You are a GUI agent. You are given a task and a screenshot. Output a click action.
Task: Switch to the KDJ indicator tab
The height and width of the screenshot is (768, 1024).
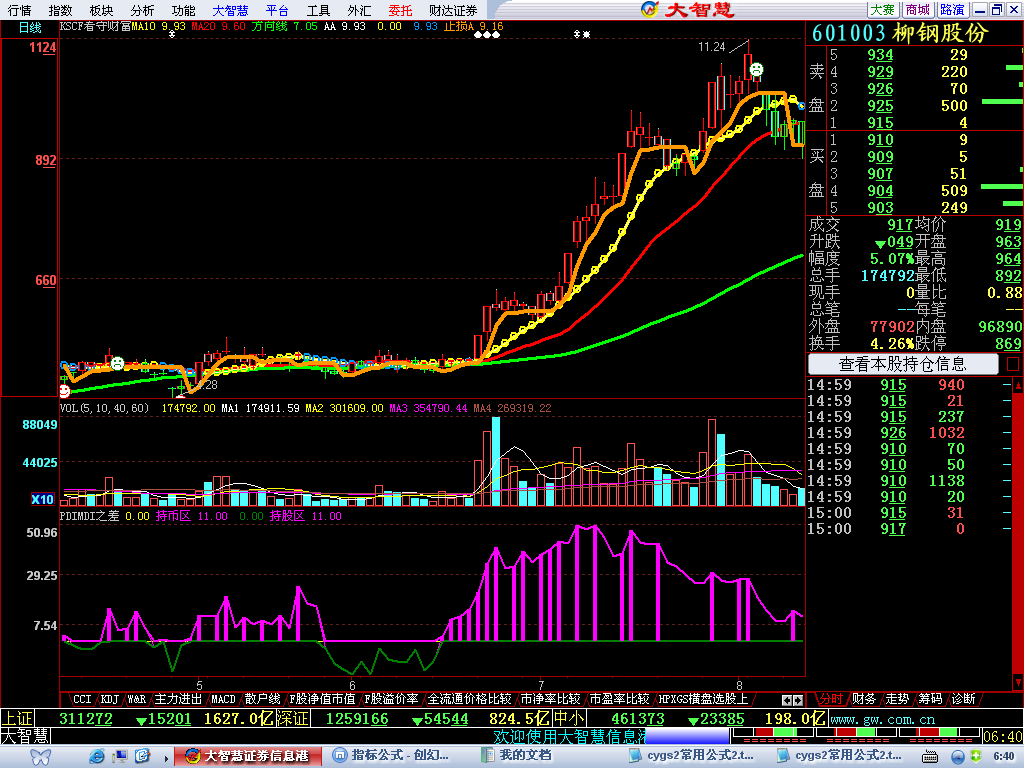(109, 699)
